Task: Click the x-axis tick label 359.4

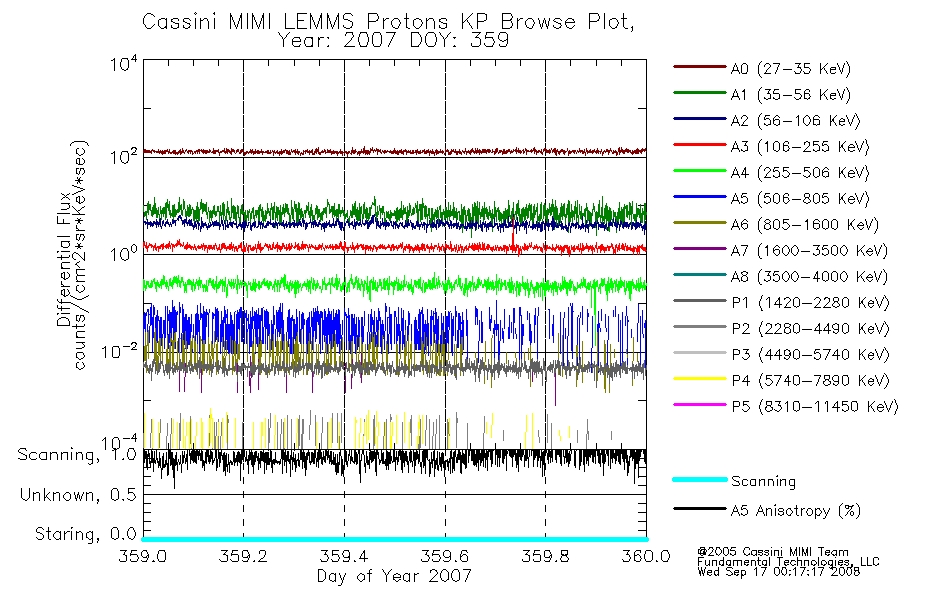Action: point(344,556)
